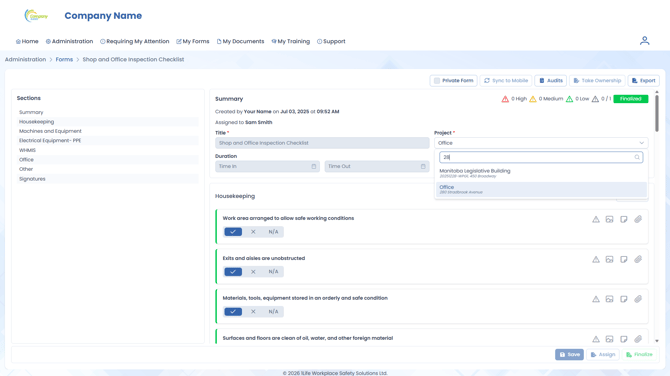670x376 pixels.
Task: Attach file to Materials, tools, equipment row
Action: [638, 299]
